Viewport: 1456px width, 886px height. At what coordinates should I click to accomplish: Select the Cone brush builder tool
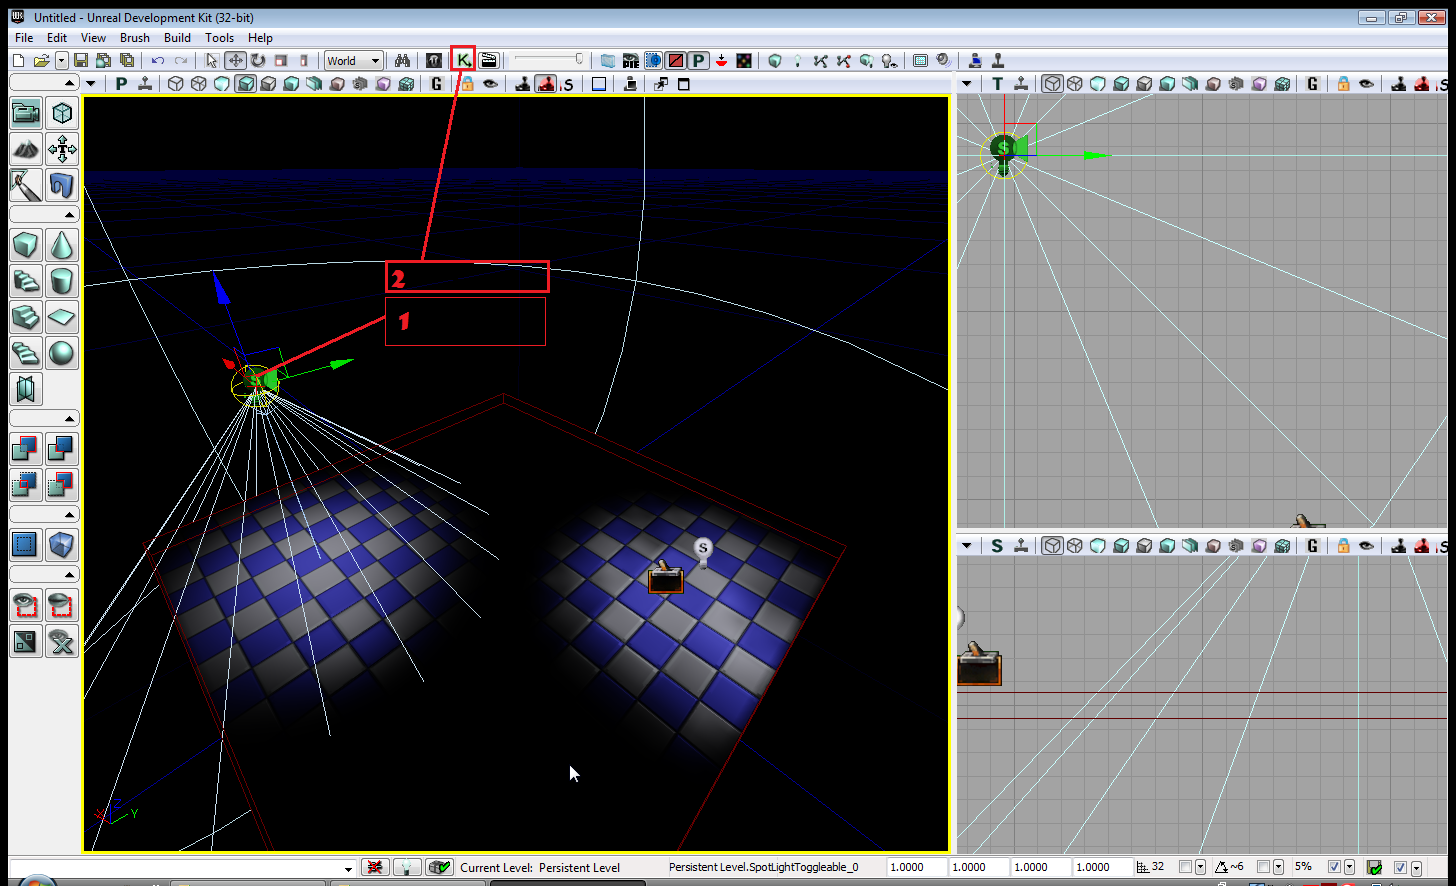click(x=62, y=245)
